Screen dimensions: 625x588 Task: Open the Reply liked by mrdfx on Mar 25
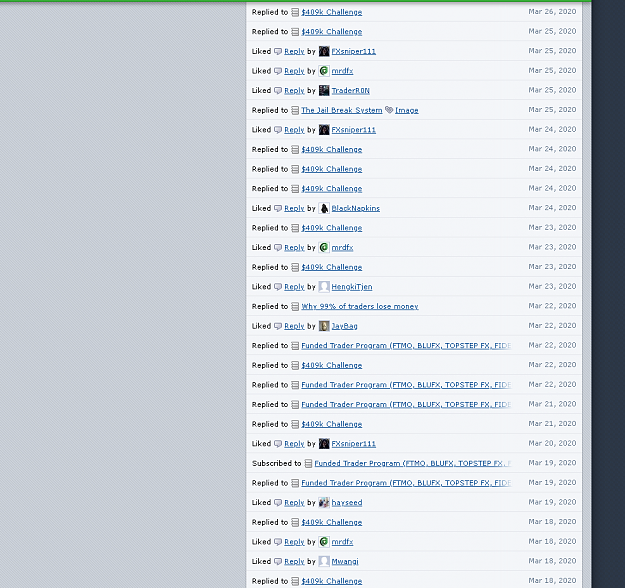click(x=294, y=71)
